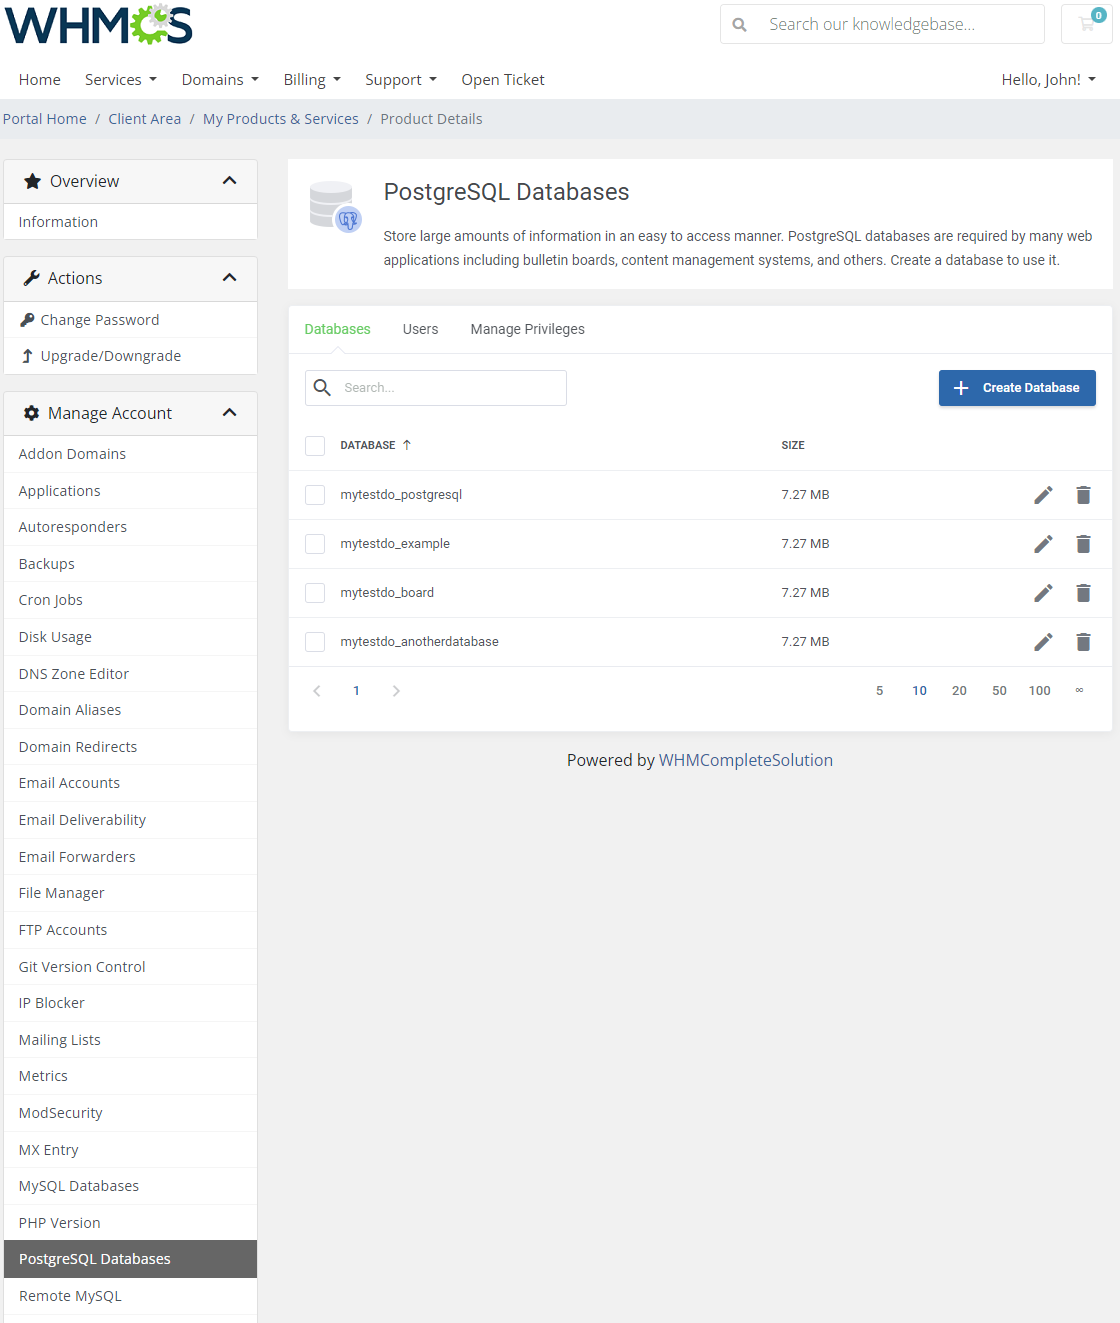Follow the Client Area breadcrumb link
1120x1323 pixels.
(x=145, y=119)
